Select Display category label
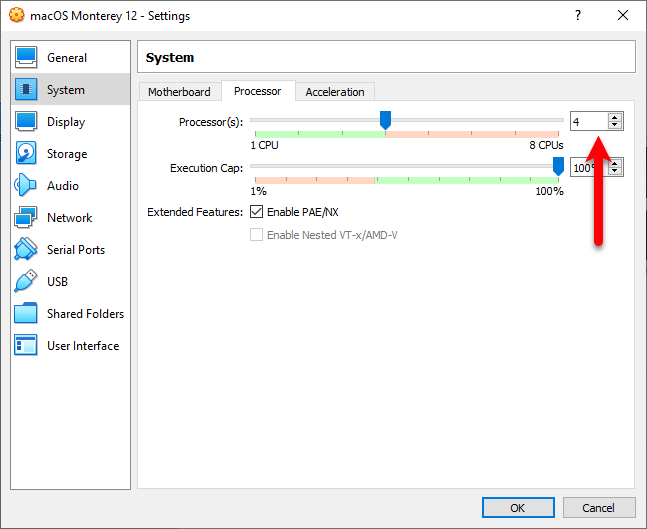 tap(66, 122)
